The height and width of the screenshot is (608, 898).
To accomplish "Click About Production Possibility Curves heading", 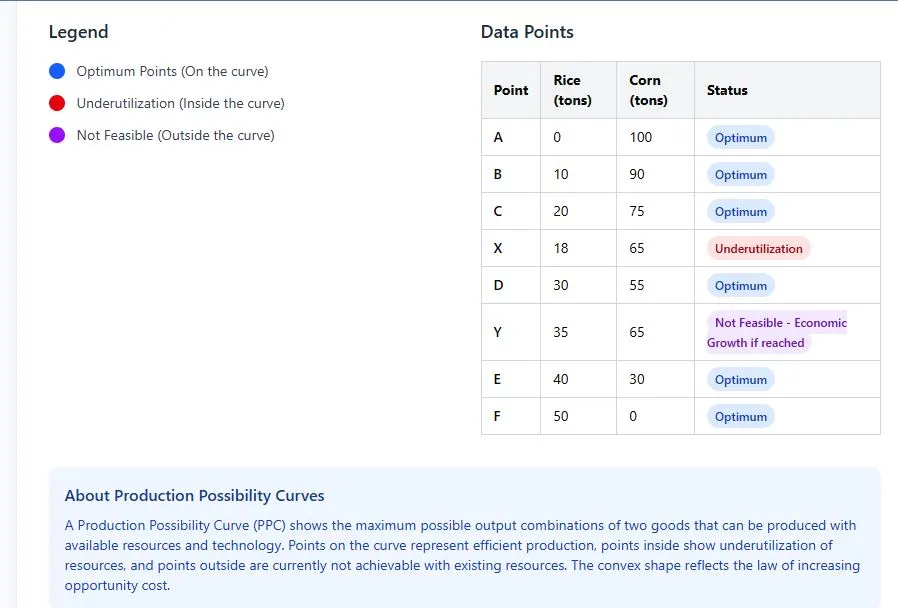I will pyautogui.click(x=194, y=496).
